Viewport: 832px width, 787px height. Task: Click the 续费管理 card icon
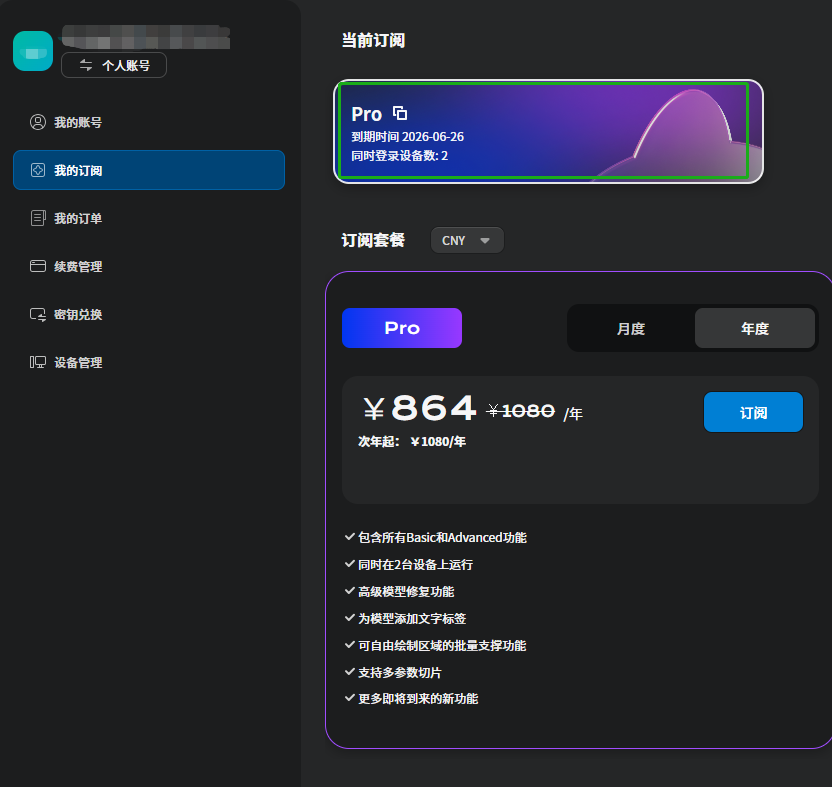[x=38, y=266]
